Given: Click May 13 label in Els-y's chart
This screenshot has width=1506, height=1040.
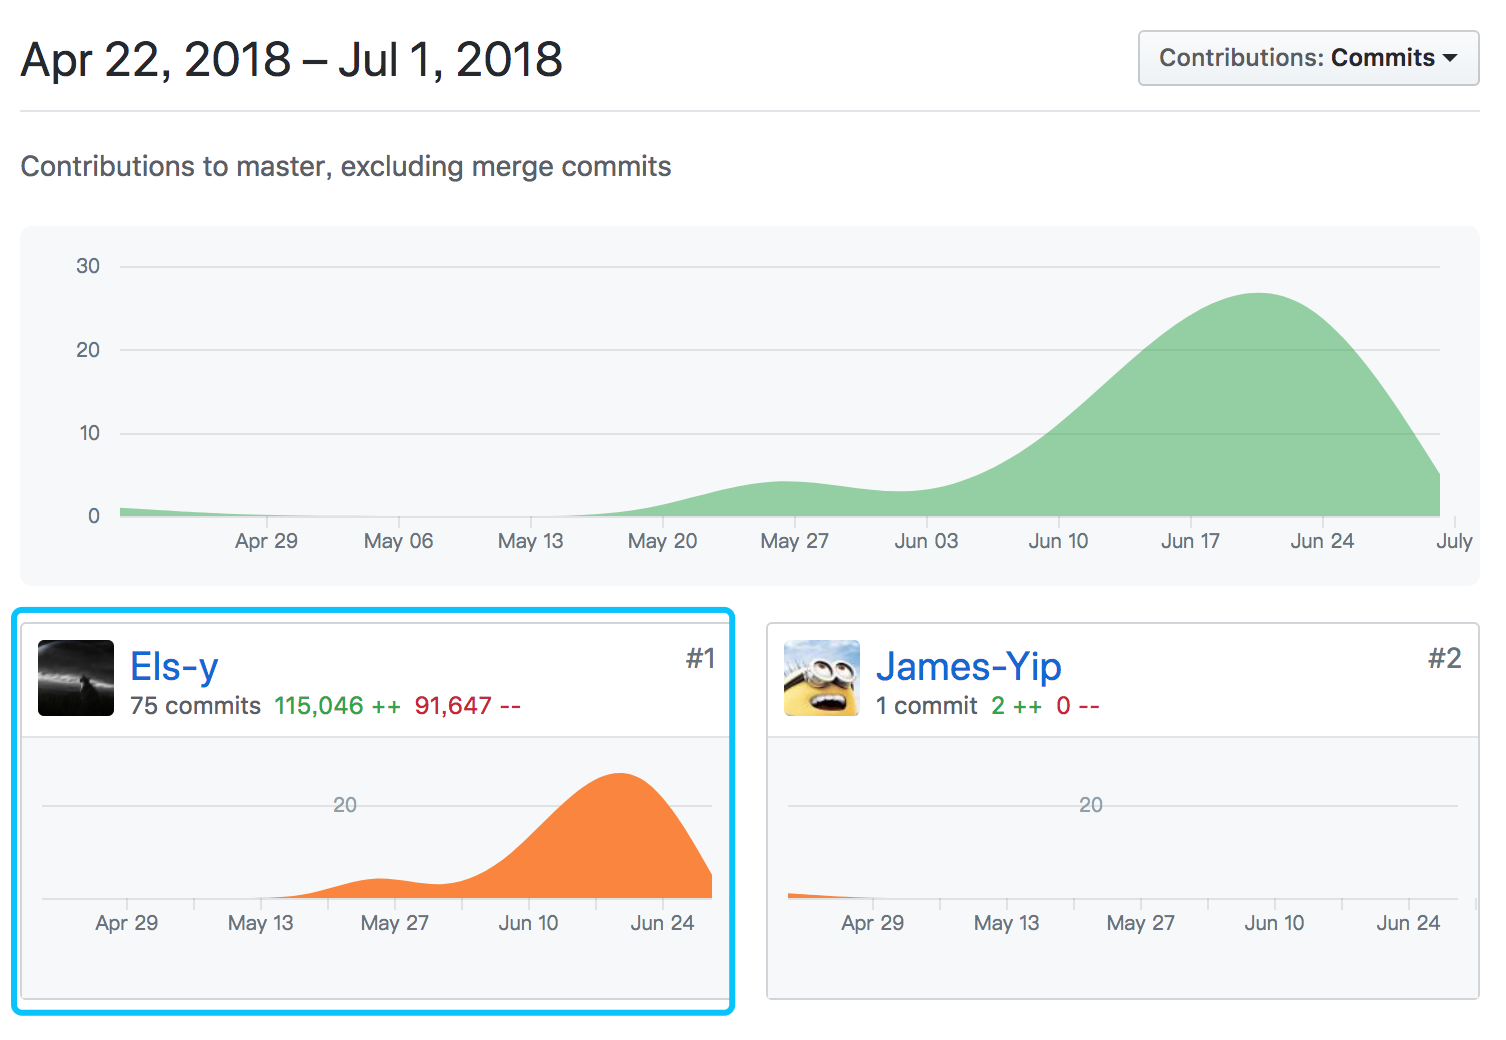Looking at the screenshot, I should tap(260, 923).
